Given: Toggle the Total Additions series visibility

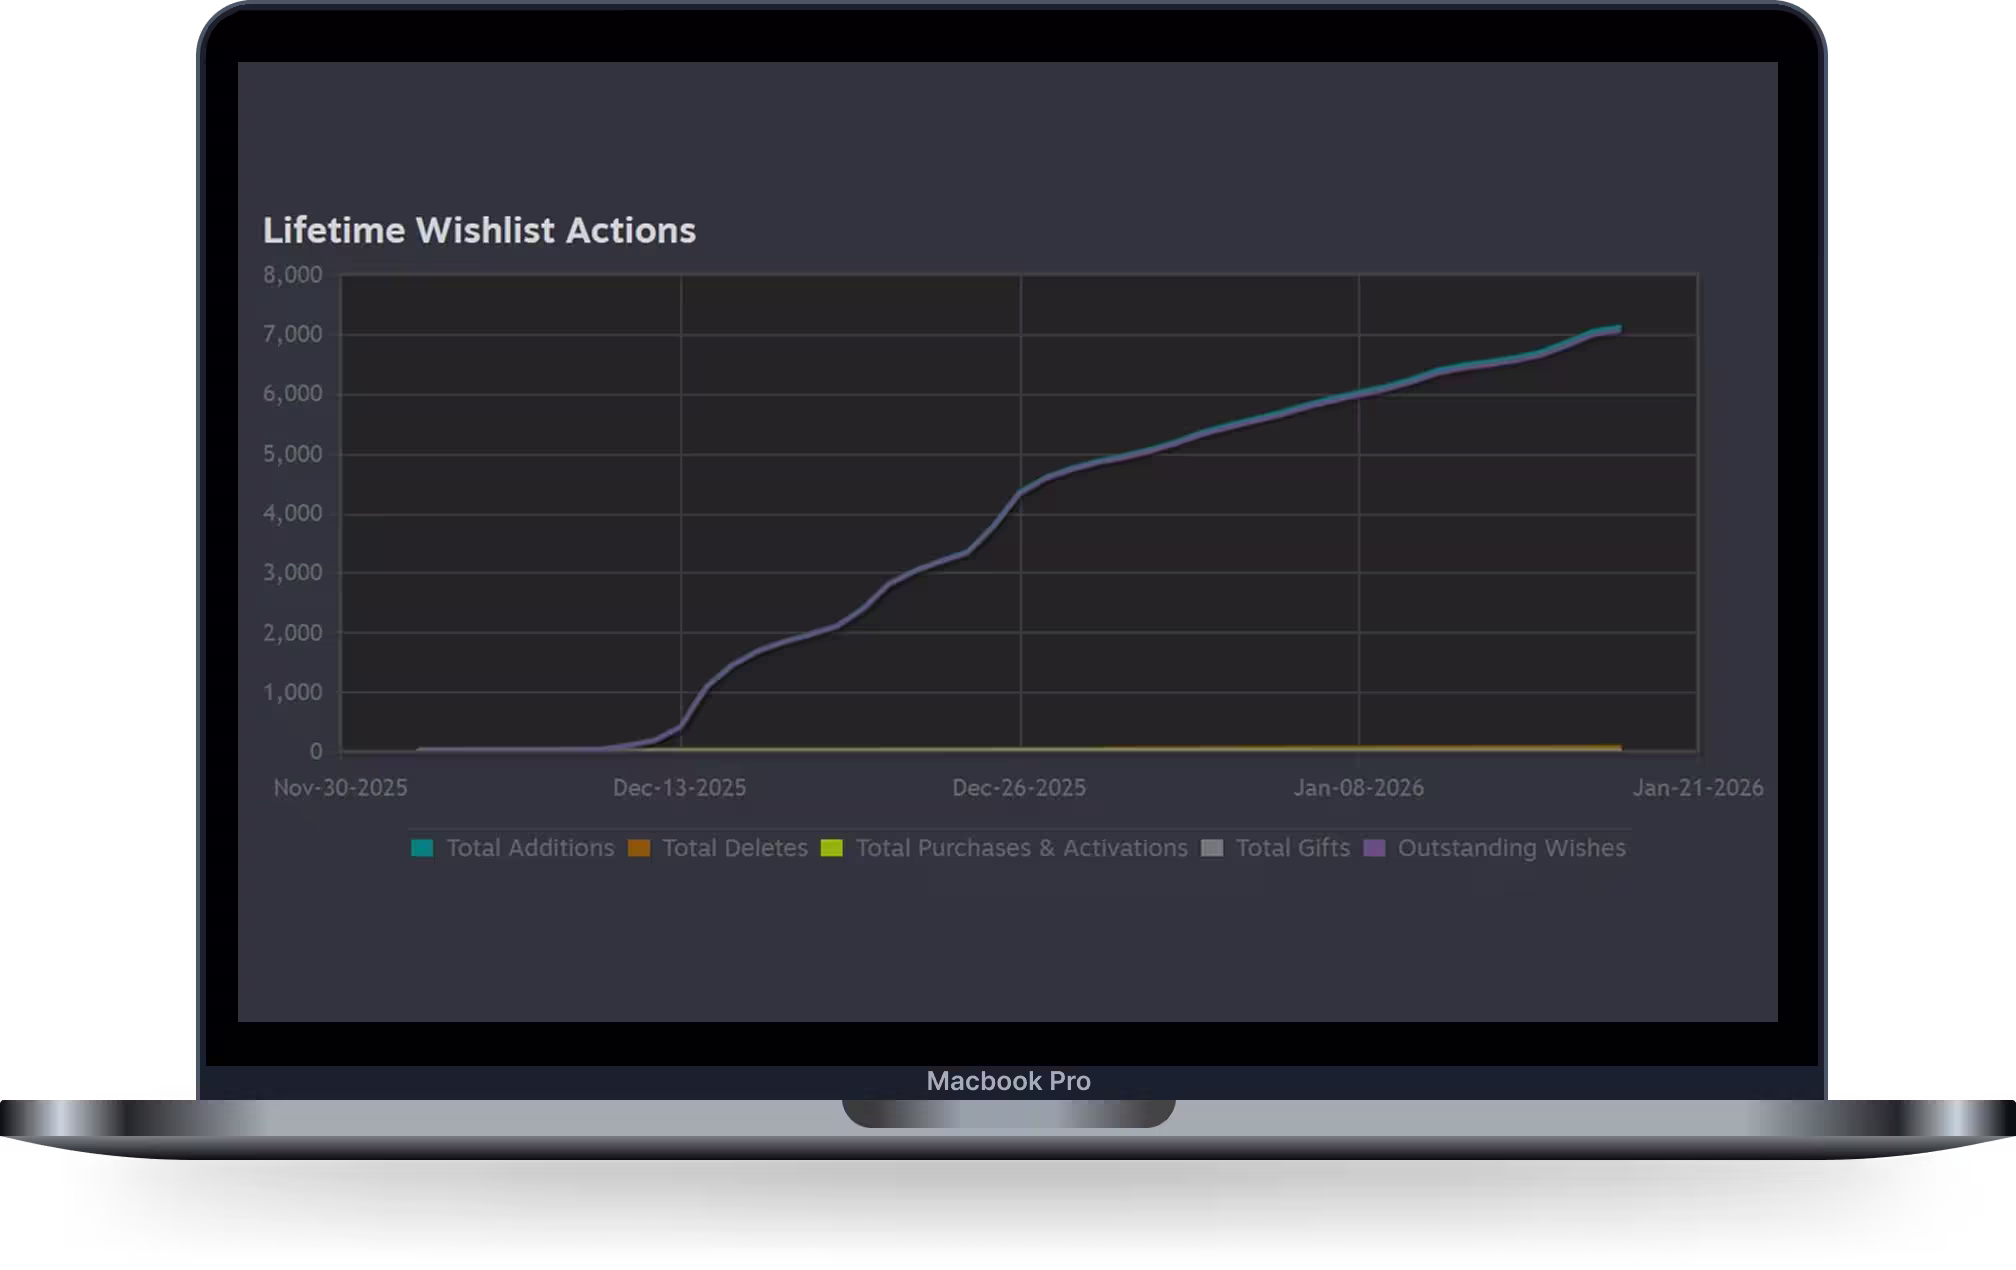Looking at the screenshot, I should pos(528,848).
